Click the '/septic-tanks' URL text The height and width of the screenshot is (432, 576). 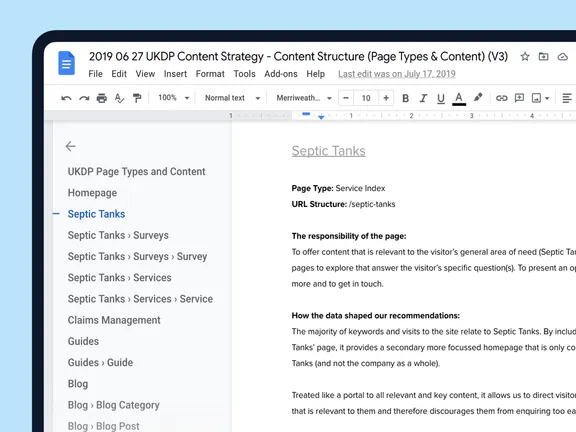click(372, 204)
